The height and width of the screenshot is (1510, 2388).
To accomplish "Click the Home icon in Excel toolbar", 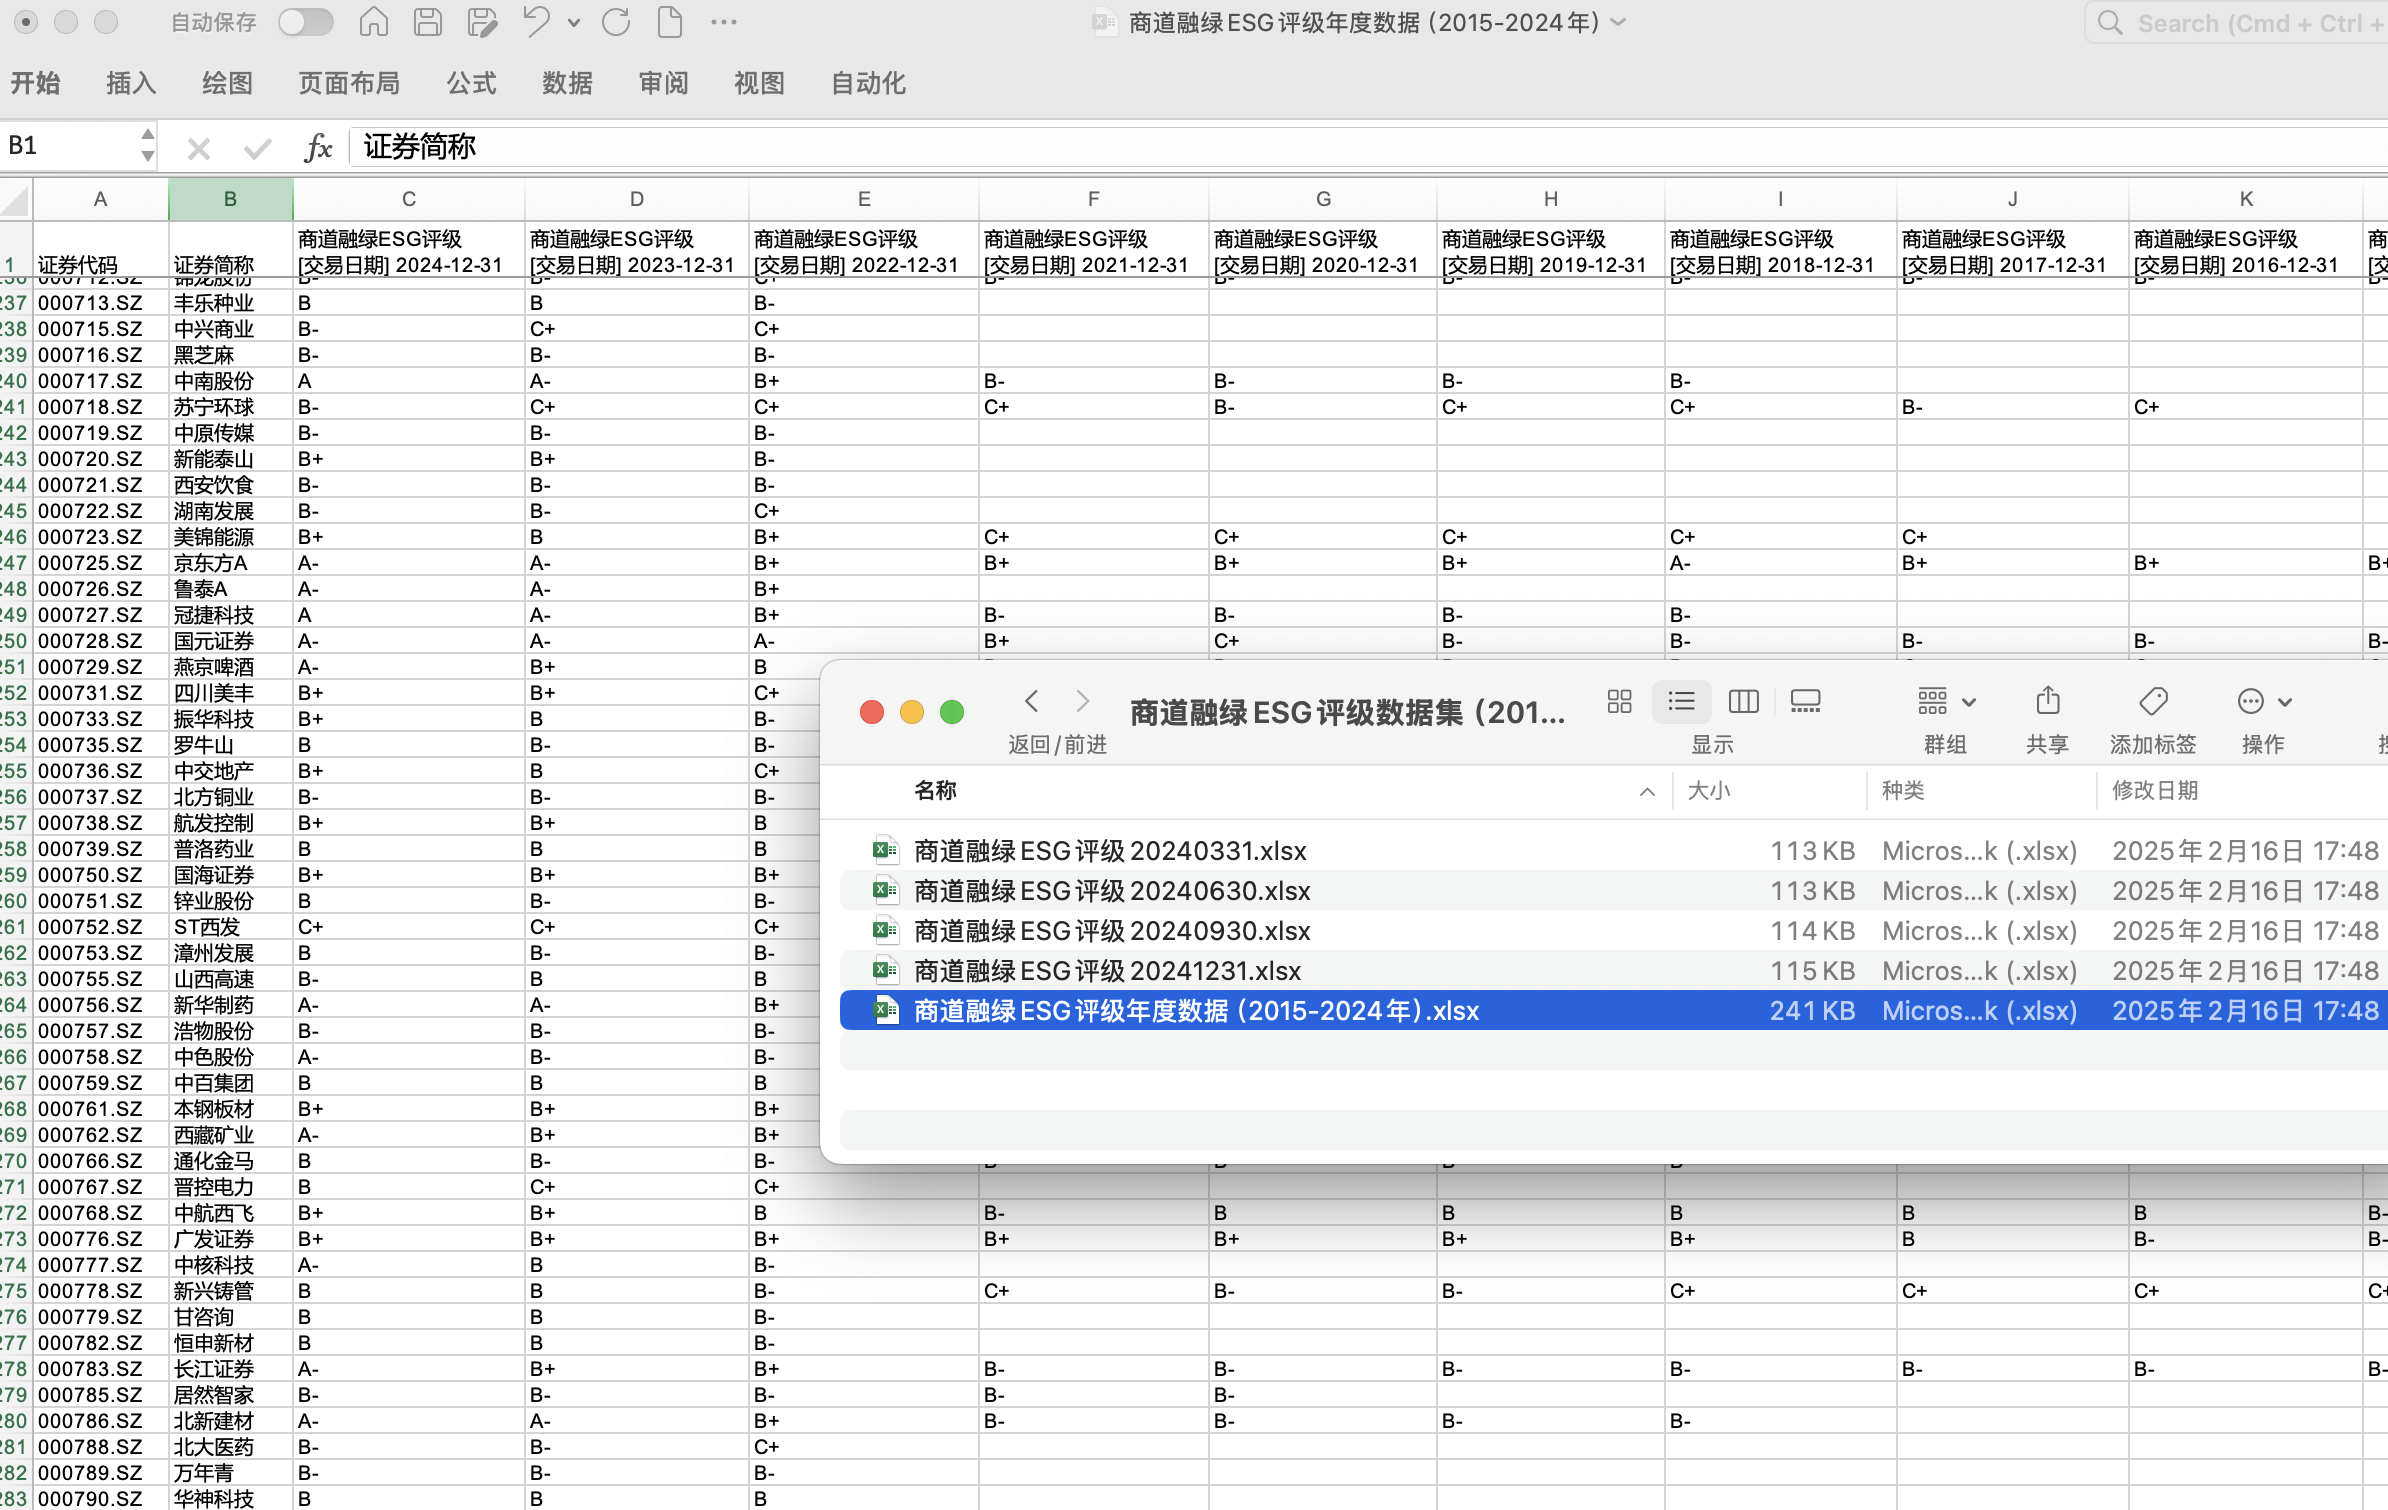I will tap(373, 22).
